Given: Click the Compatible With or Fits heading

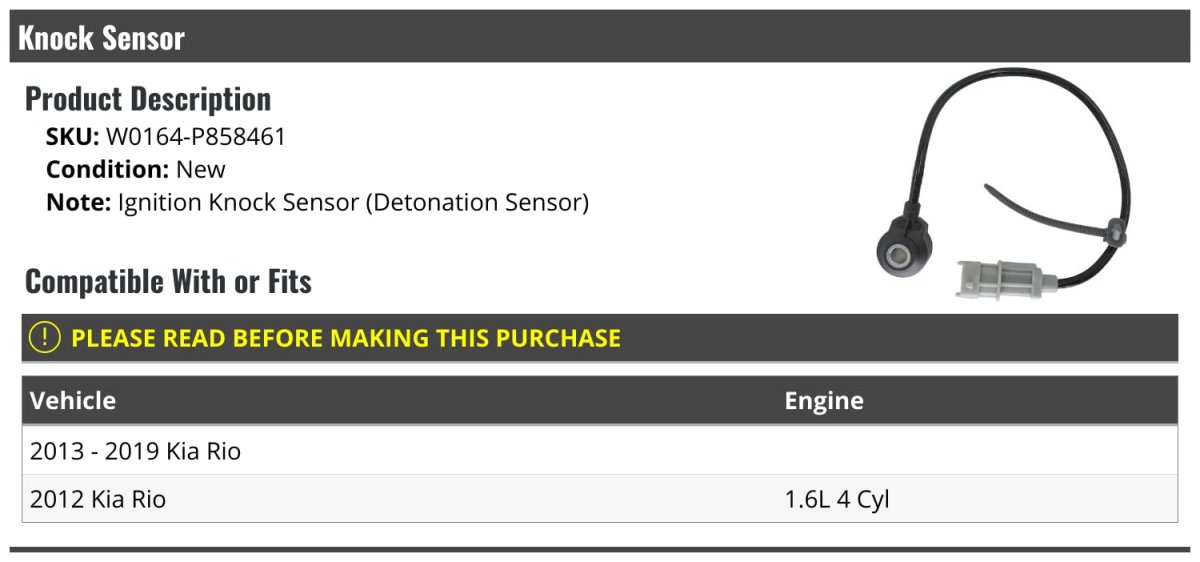Looking at the screenshot, I should [x=168, y=282].
